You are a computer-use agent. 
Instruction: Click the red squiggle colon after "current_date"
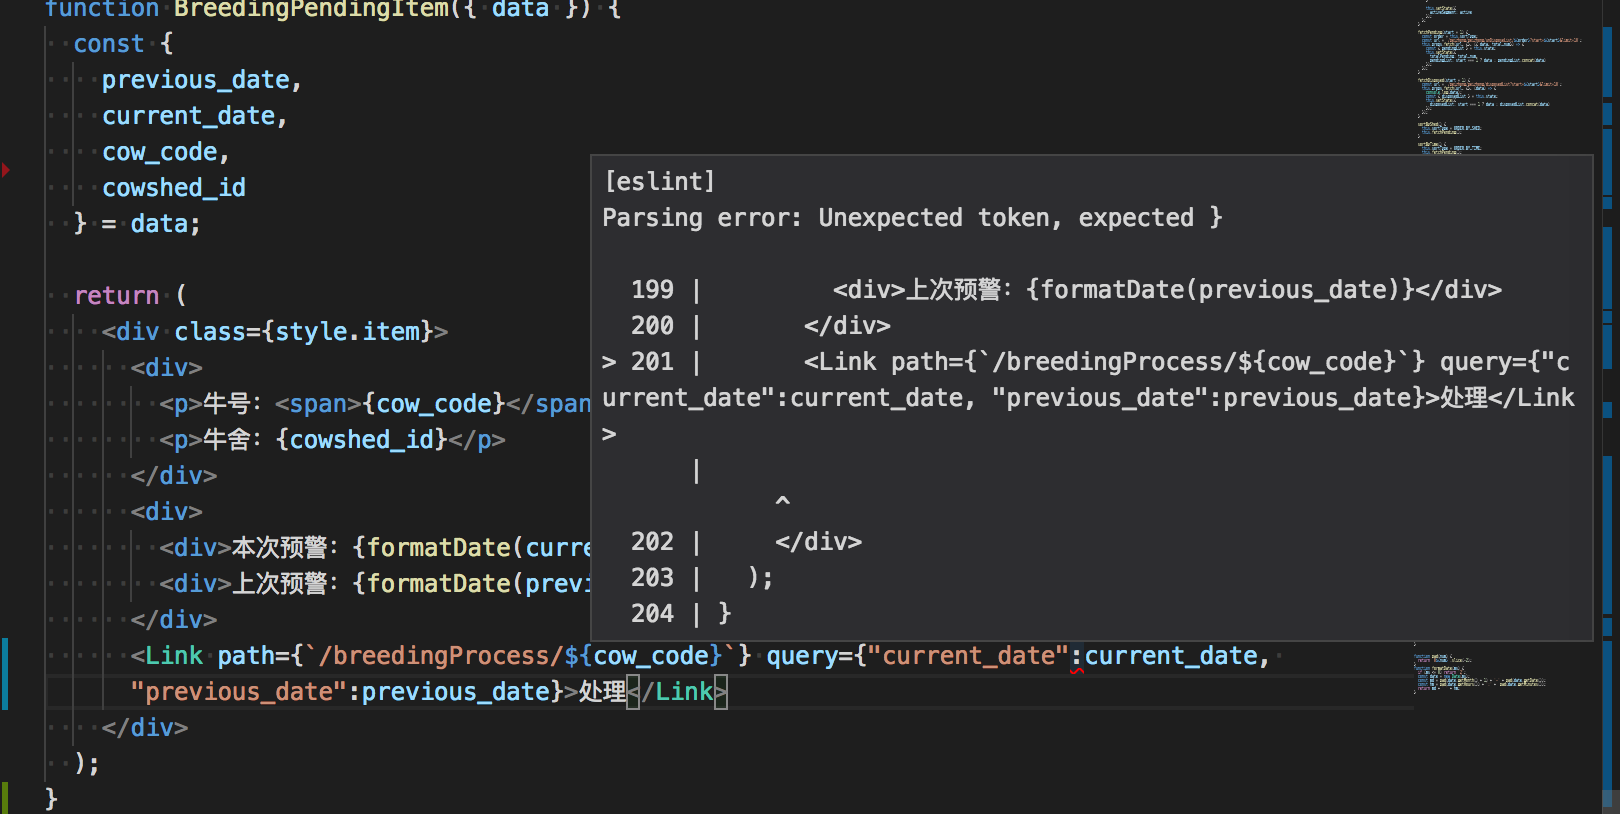pos(1077,657)
